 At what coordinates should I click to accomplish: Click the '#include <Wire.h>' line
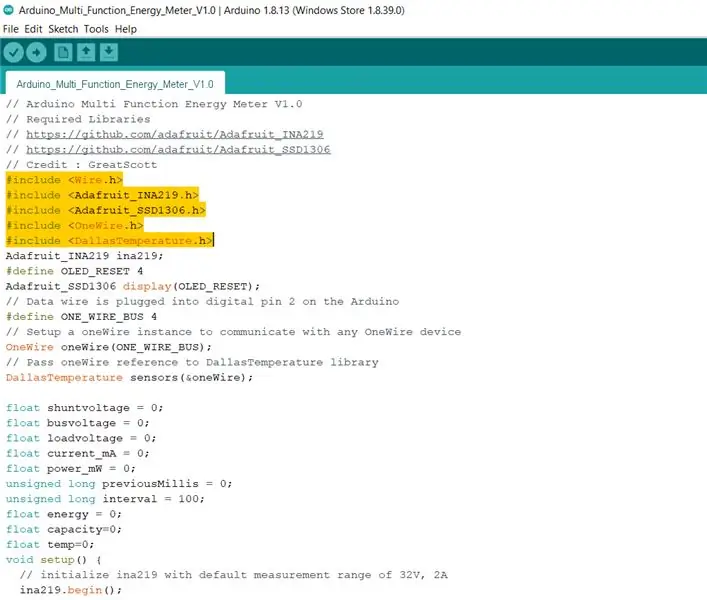coord(64,180)
